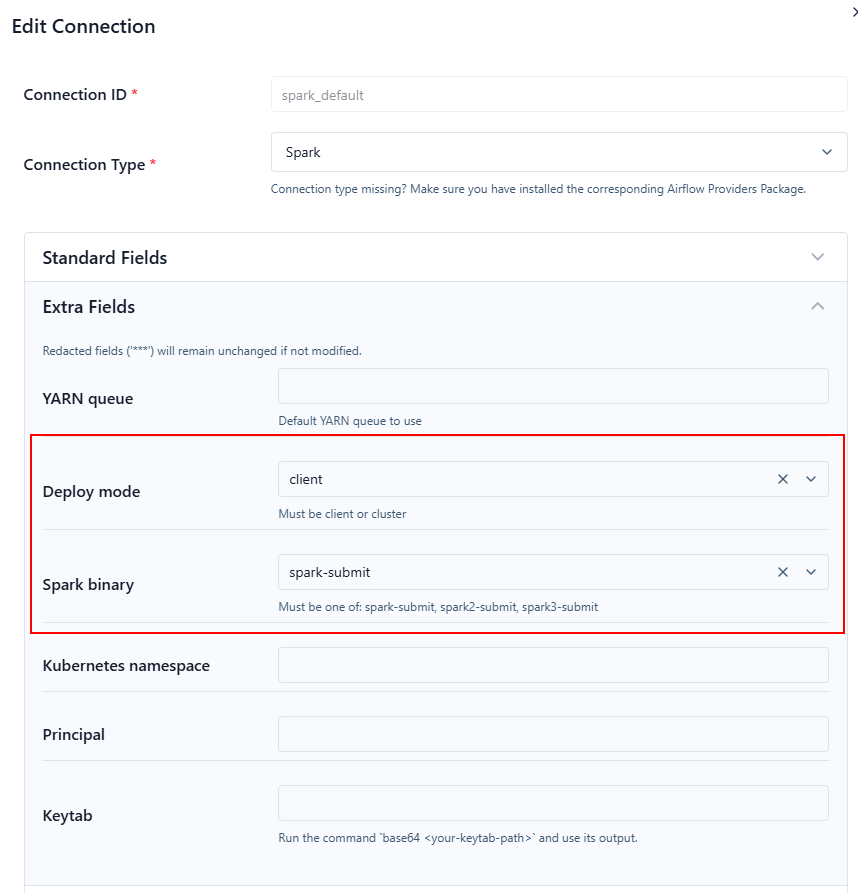The image size is (858, 893).
Task: Click the Deploy mode label
Action: click(x=91, y=492)
